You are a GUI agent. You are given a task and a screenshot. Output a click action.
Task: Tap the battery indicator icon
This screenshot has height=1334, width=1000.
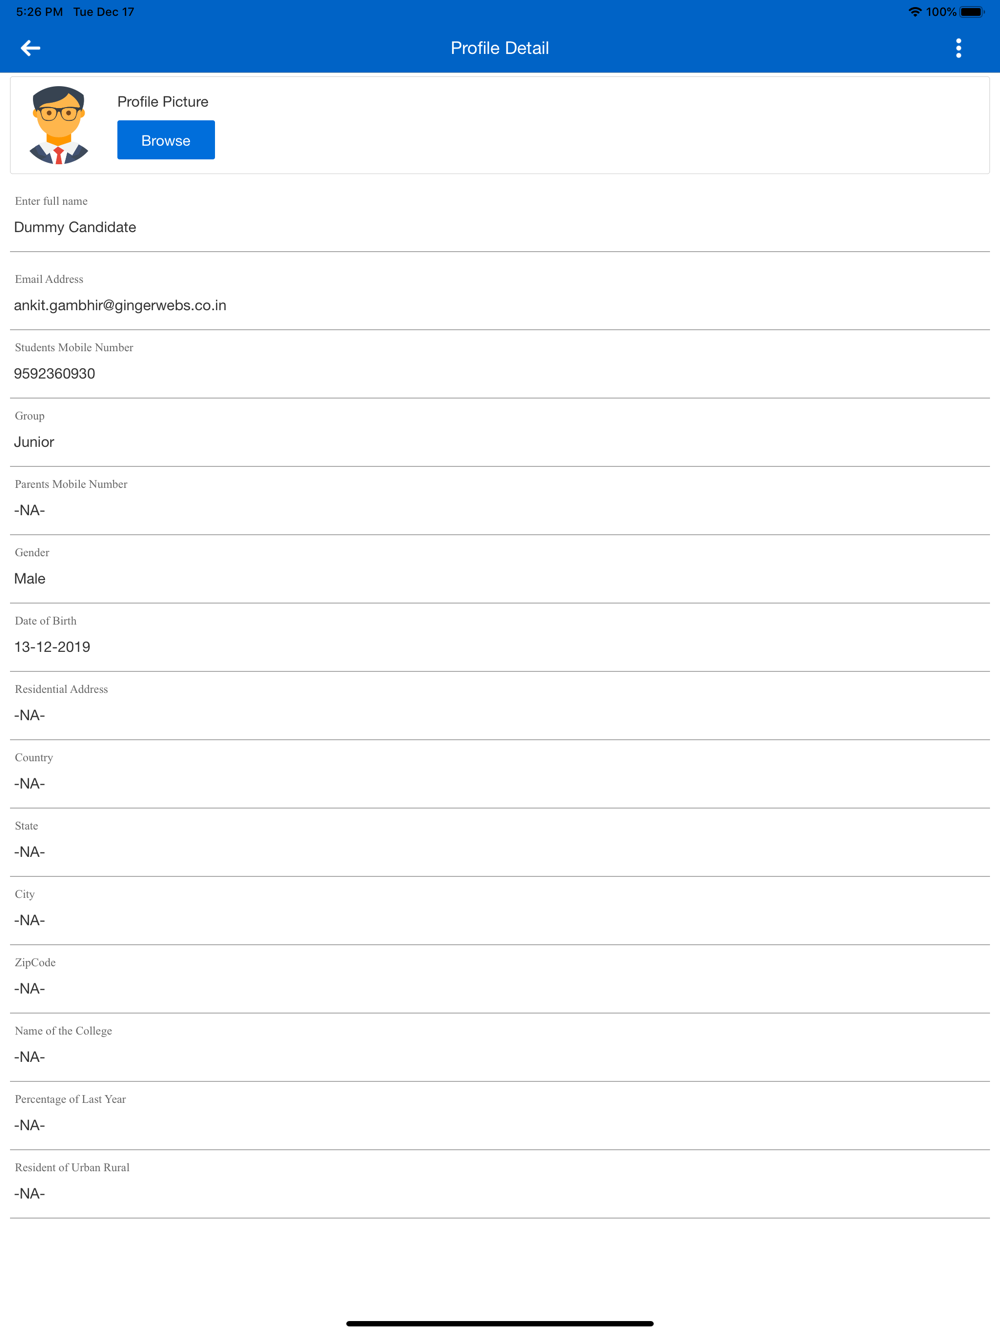point(972,12)
